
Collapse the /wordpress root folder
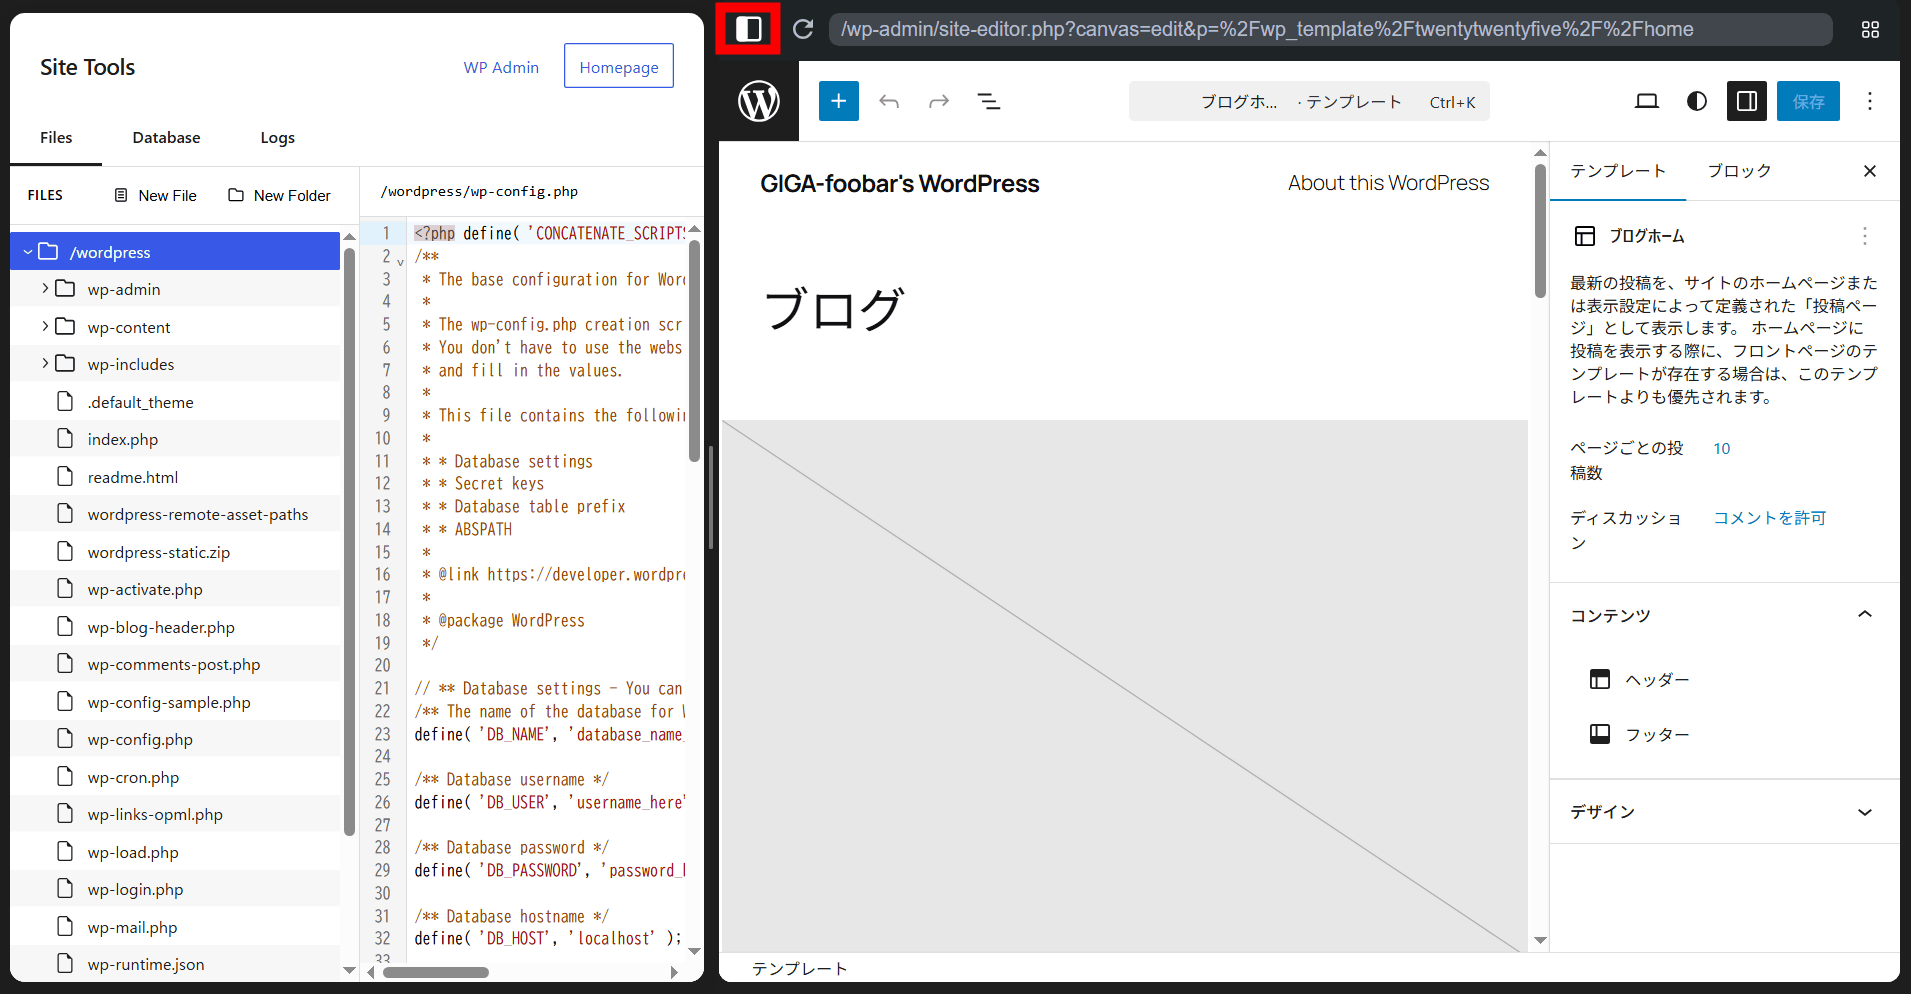click(x=28, y=252)
